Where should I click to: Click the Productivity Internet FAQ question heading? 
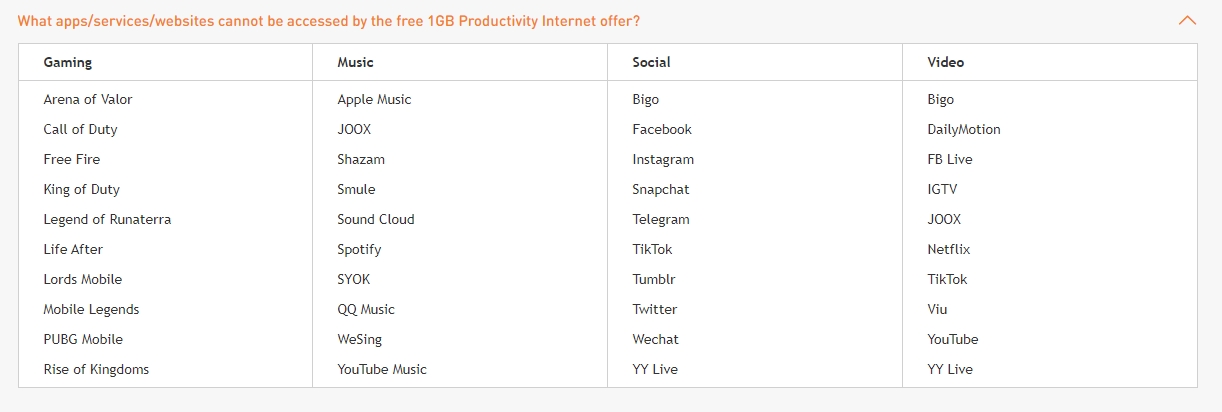point(329,20)
